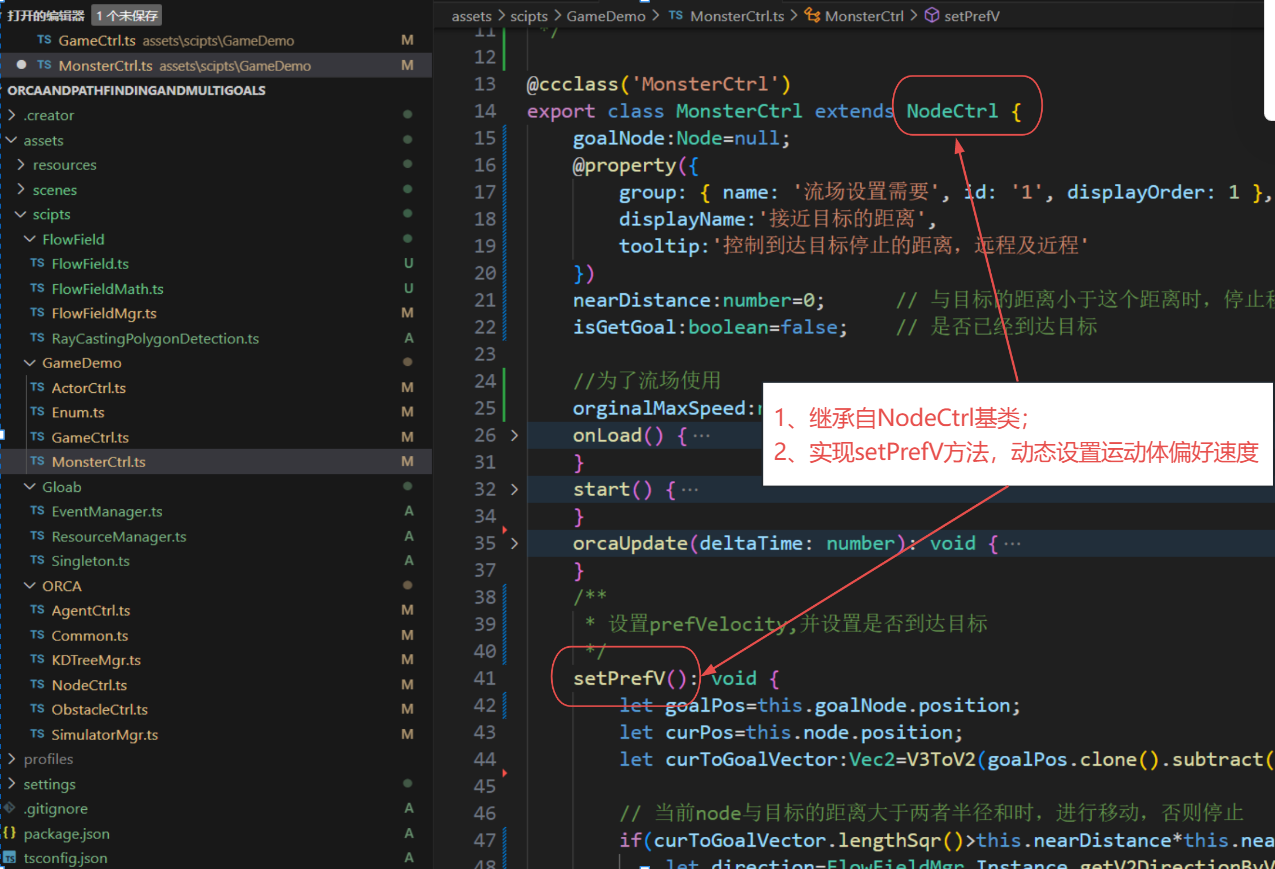Unfold the onLoad method at line 26
Viewport: 1275px width, 869px height.
[514, 436]
